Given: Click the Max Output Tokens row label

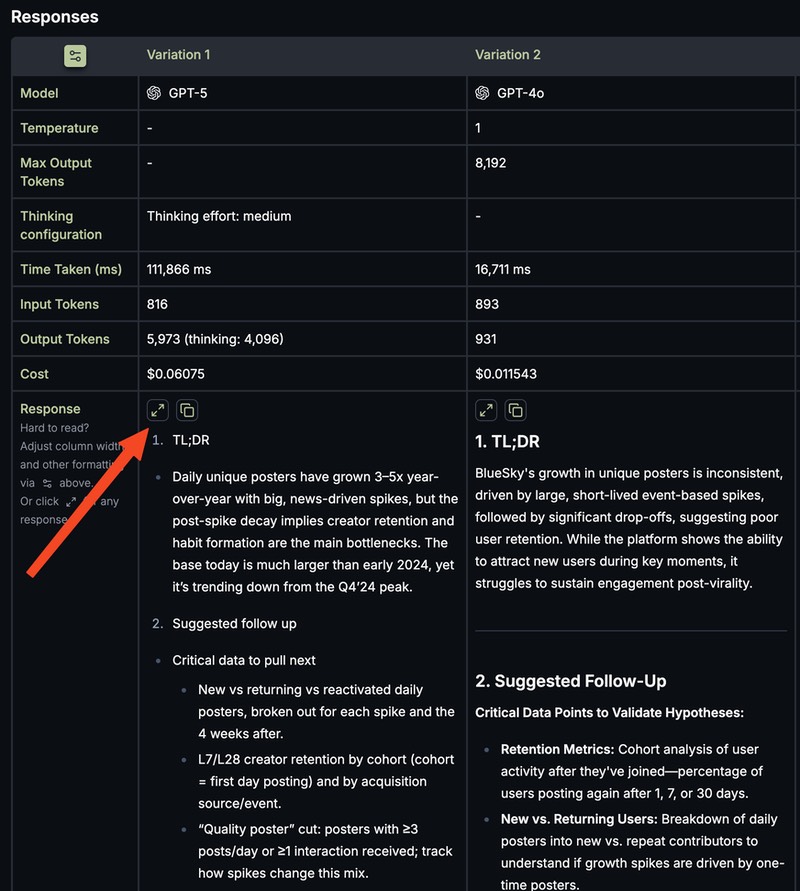Looking at the screenshot, I should point(56,172).
